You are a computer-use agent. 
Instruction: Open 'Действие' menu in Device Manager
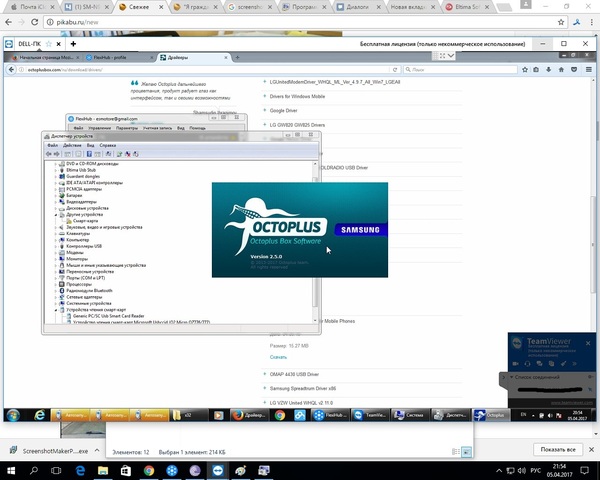[x=72, y=145]
